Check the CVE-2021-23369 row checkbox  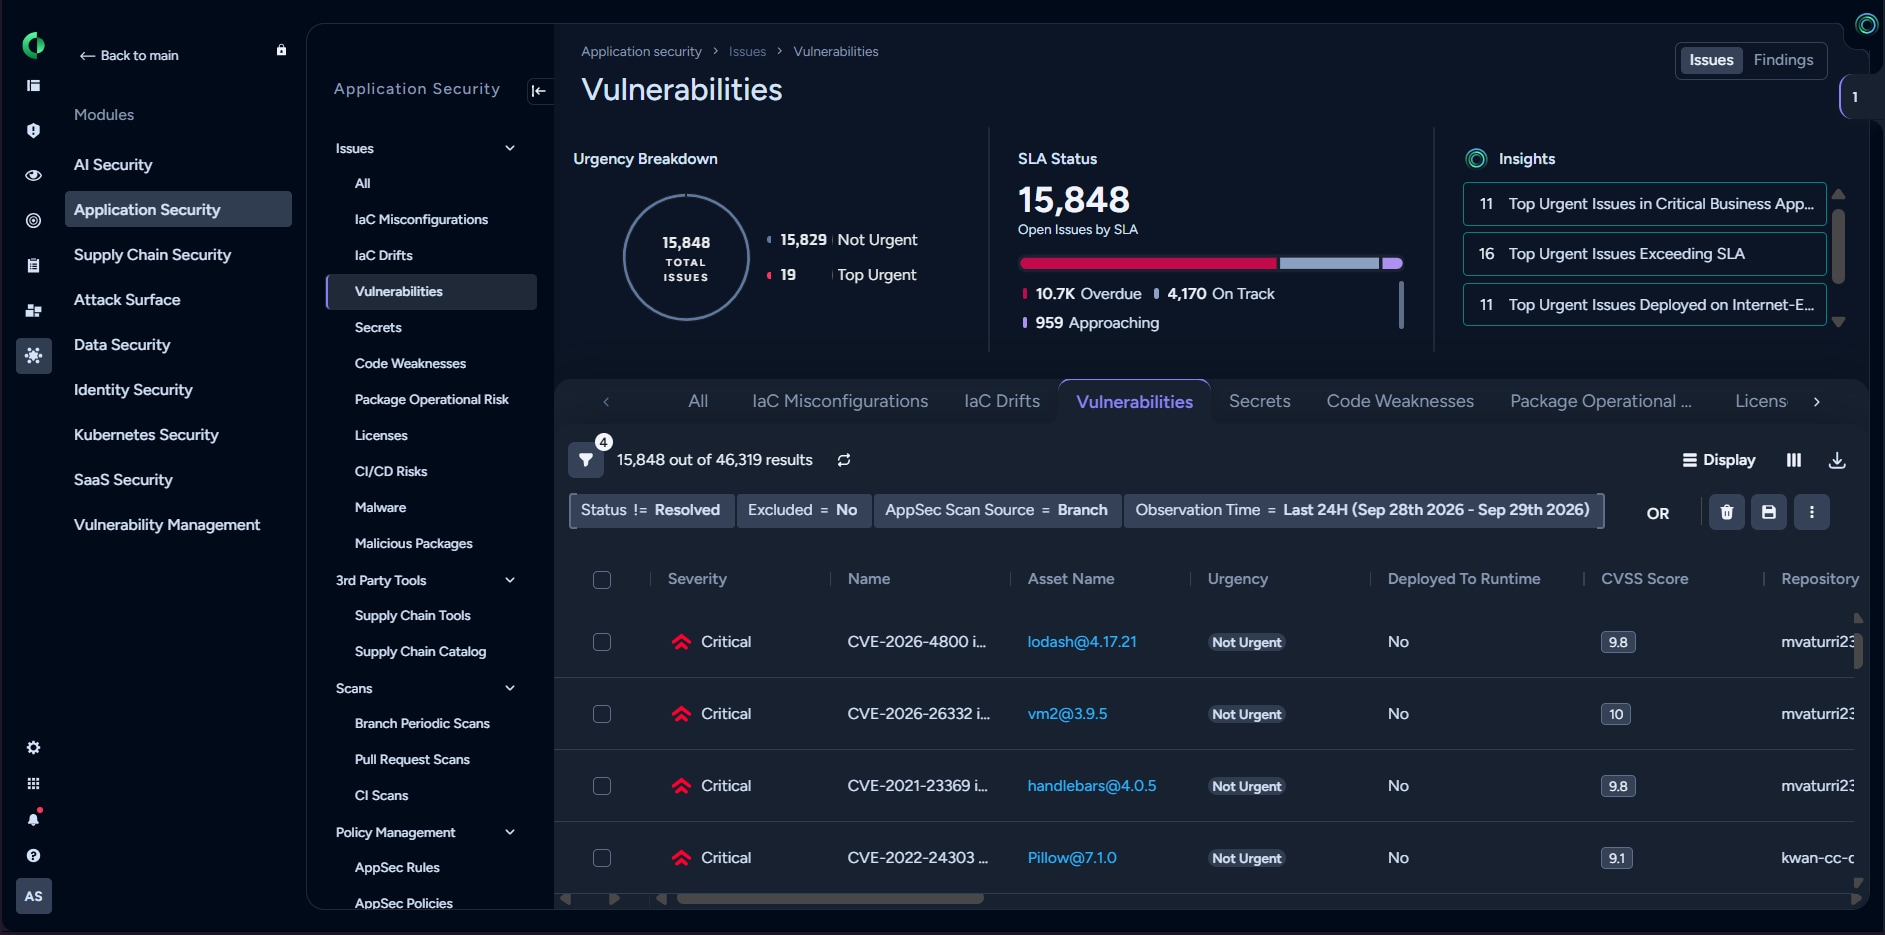tap(602, 786)
